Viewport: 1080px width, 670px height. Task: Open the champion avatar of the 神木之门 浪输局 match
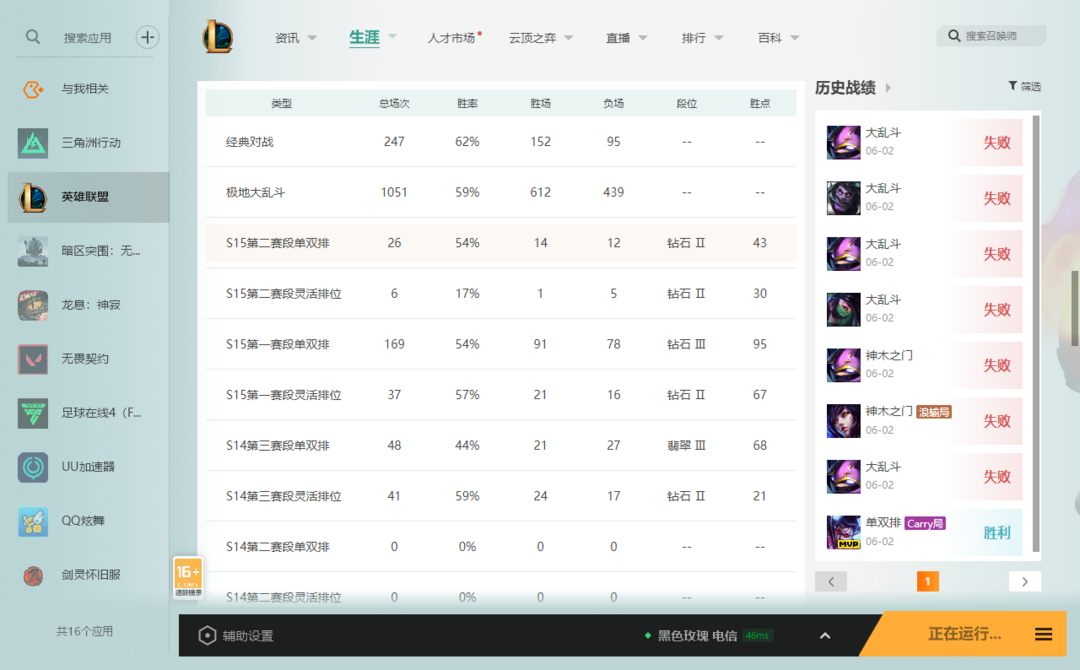844,421
